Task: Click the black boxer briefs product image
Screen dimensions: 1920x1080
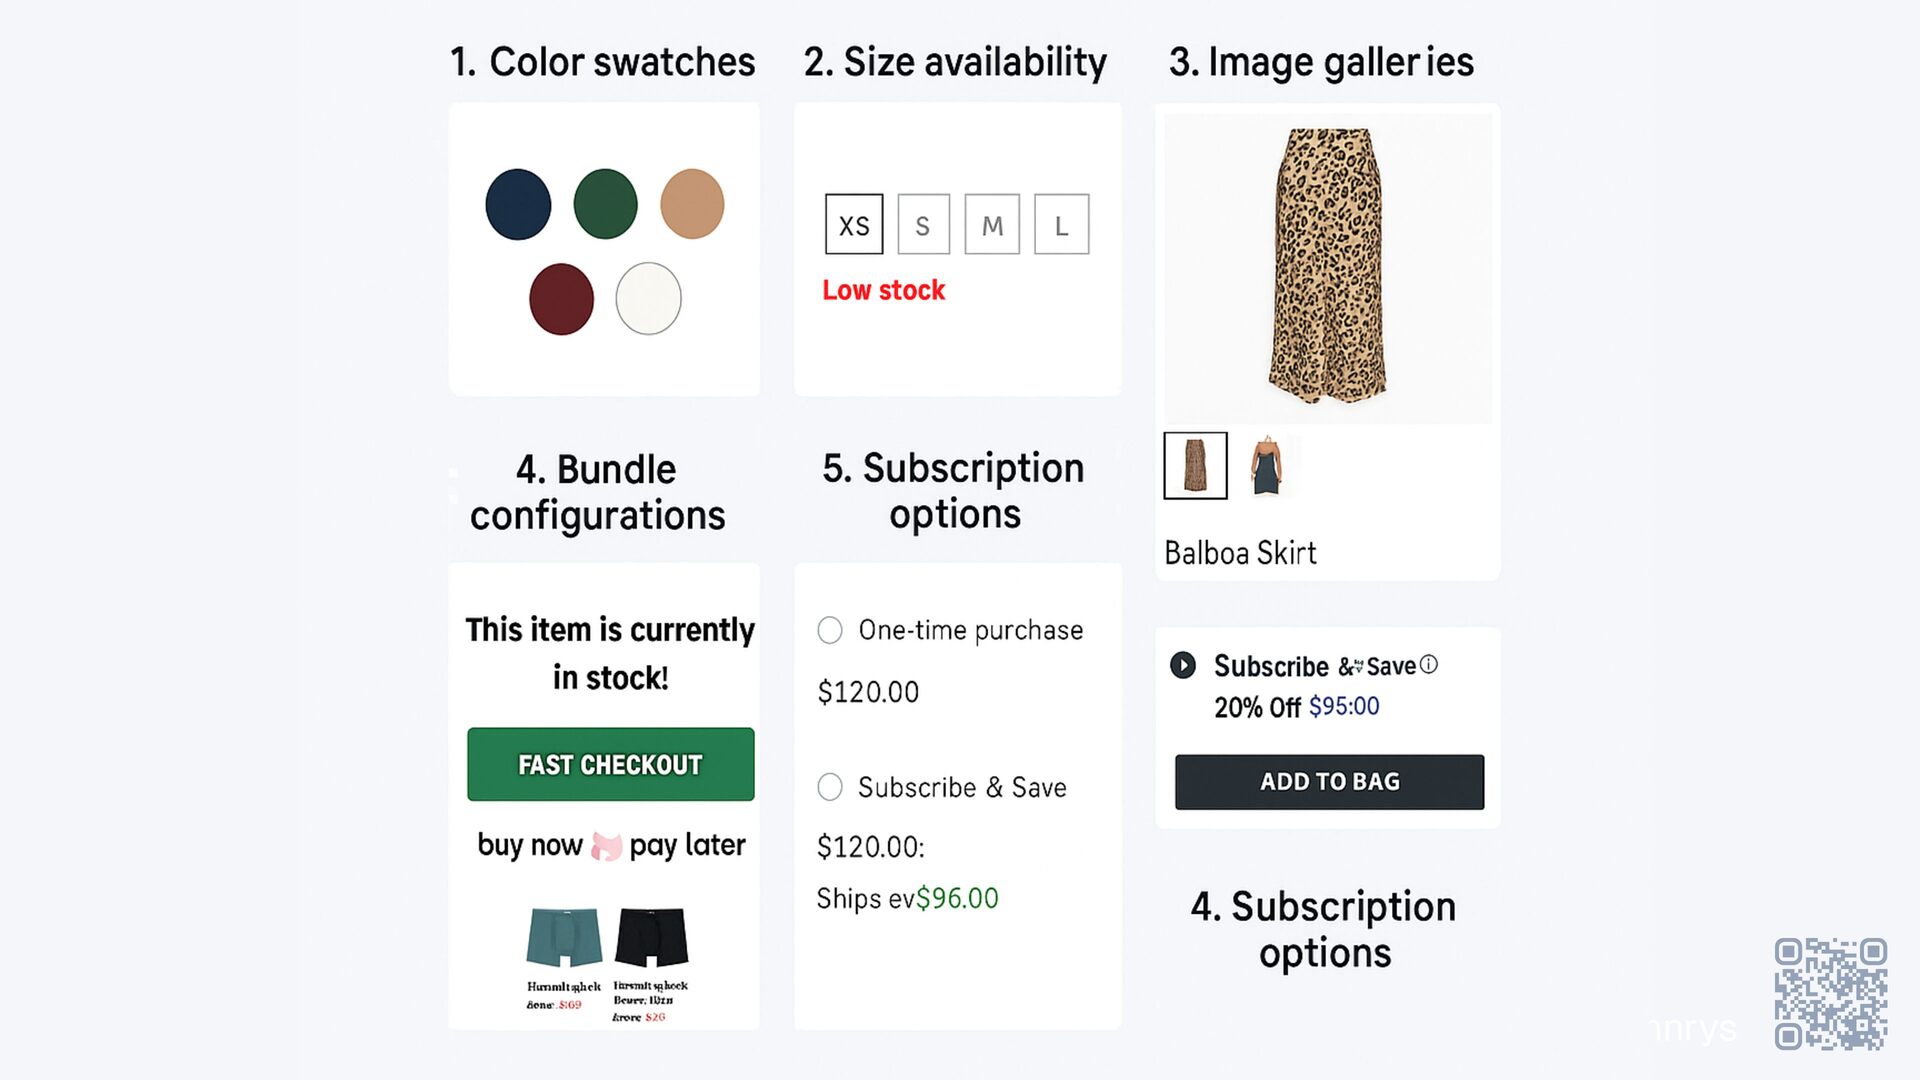Action: (x=651, y=937)
